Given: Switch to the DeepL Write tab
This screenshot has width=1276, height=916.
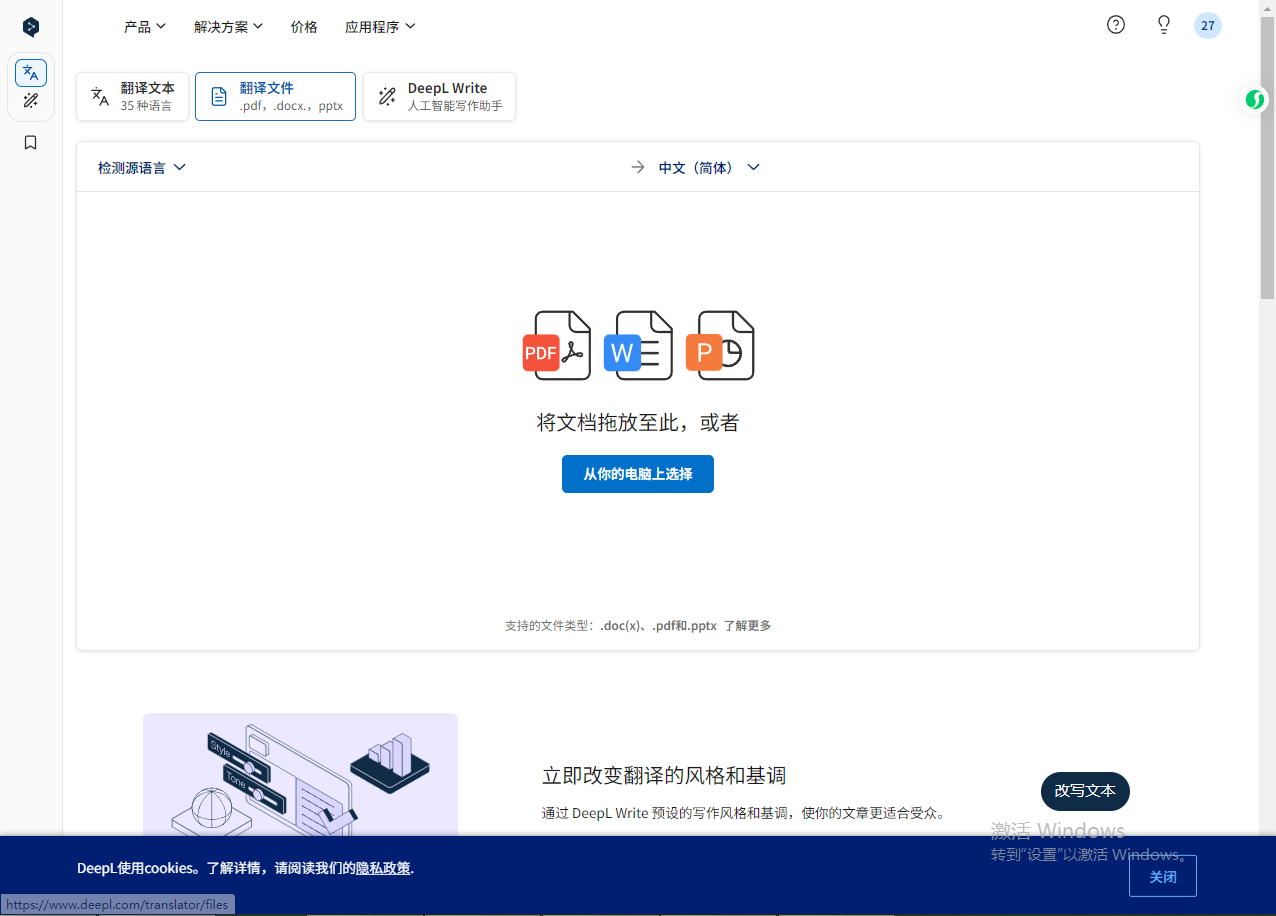Looking at the screenshot, I should point(439,96).
